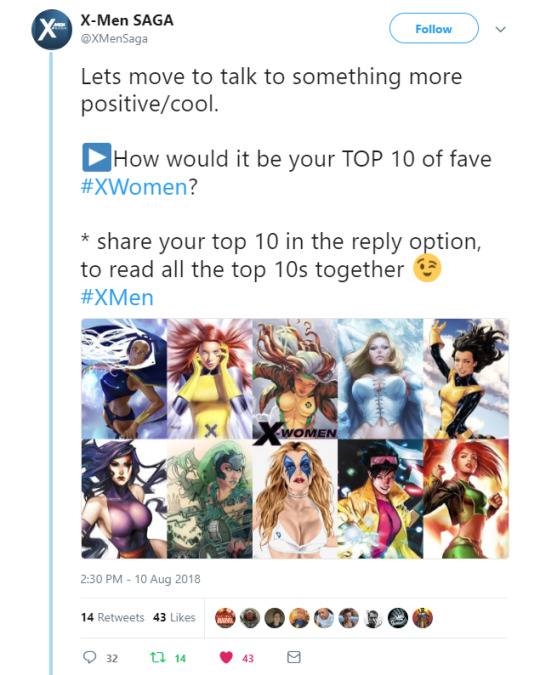Click the @XMenSaga handle
Screen dimensions: 540x675
114,39
